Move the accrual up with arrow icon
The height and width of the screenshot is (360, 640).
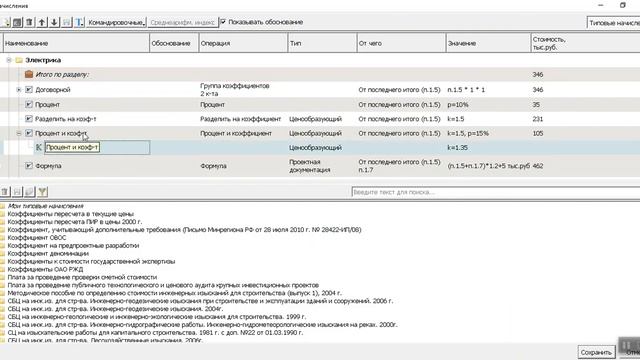pyautogui.click(x=42, y=22)
